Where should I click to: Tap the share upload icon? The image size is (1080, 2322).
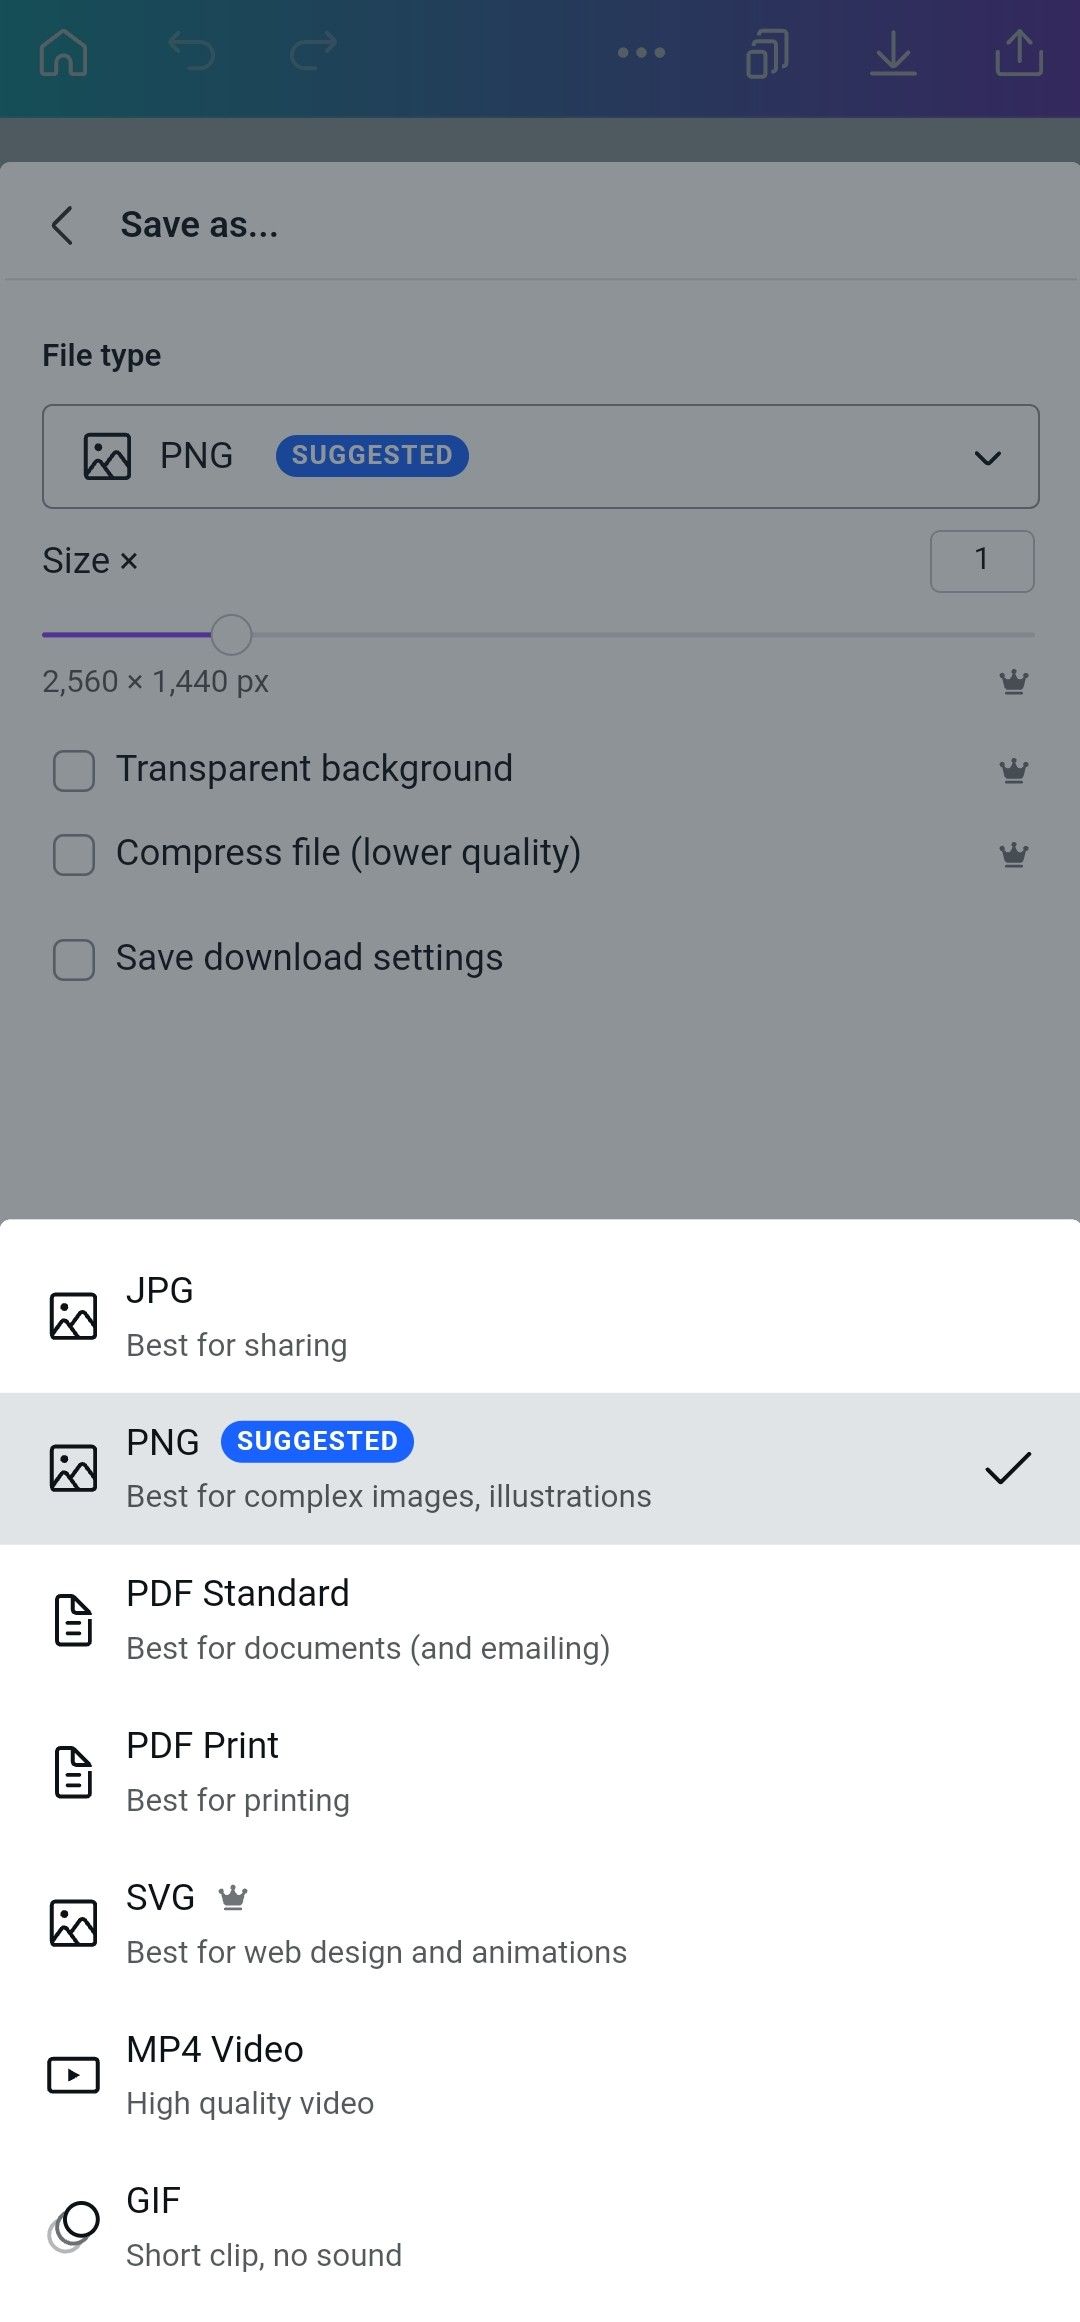pyautogui.click(x=1019, y=53)
